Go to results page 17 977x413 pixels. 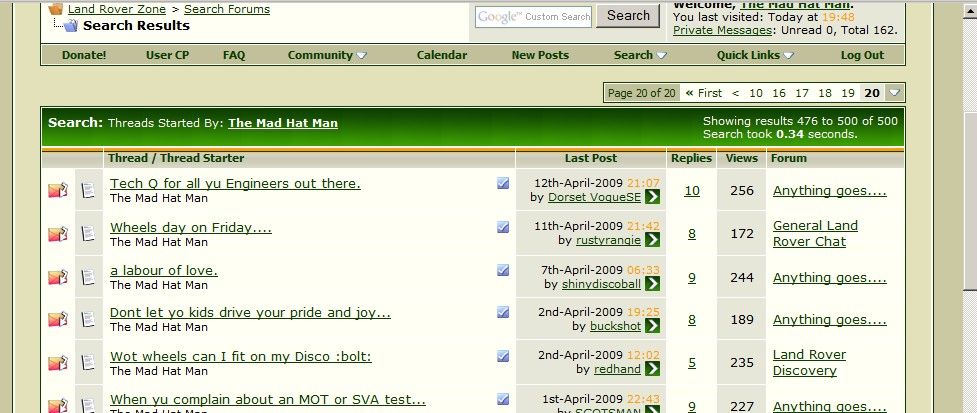click(802, 93)
